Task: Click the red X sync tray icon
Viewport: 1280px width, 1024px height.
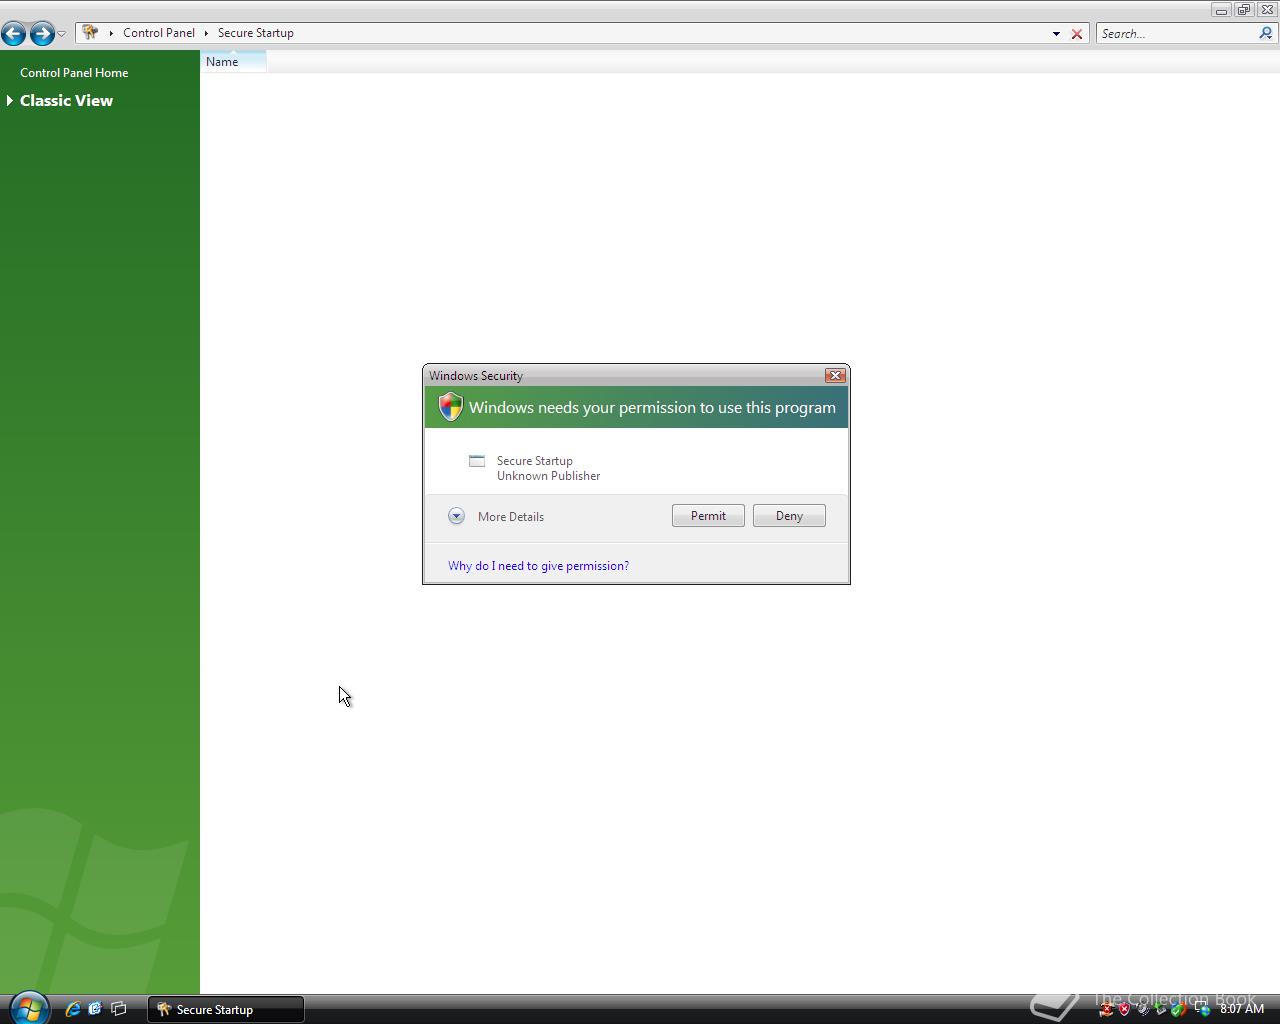Action: pyautogui.click(x=1107, y=1010)
